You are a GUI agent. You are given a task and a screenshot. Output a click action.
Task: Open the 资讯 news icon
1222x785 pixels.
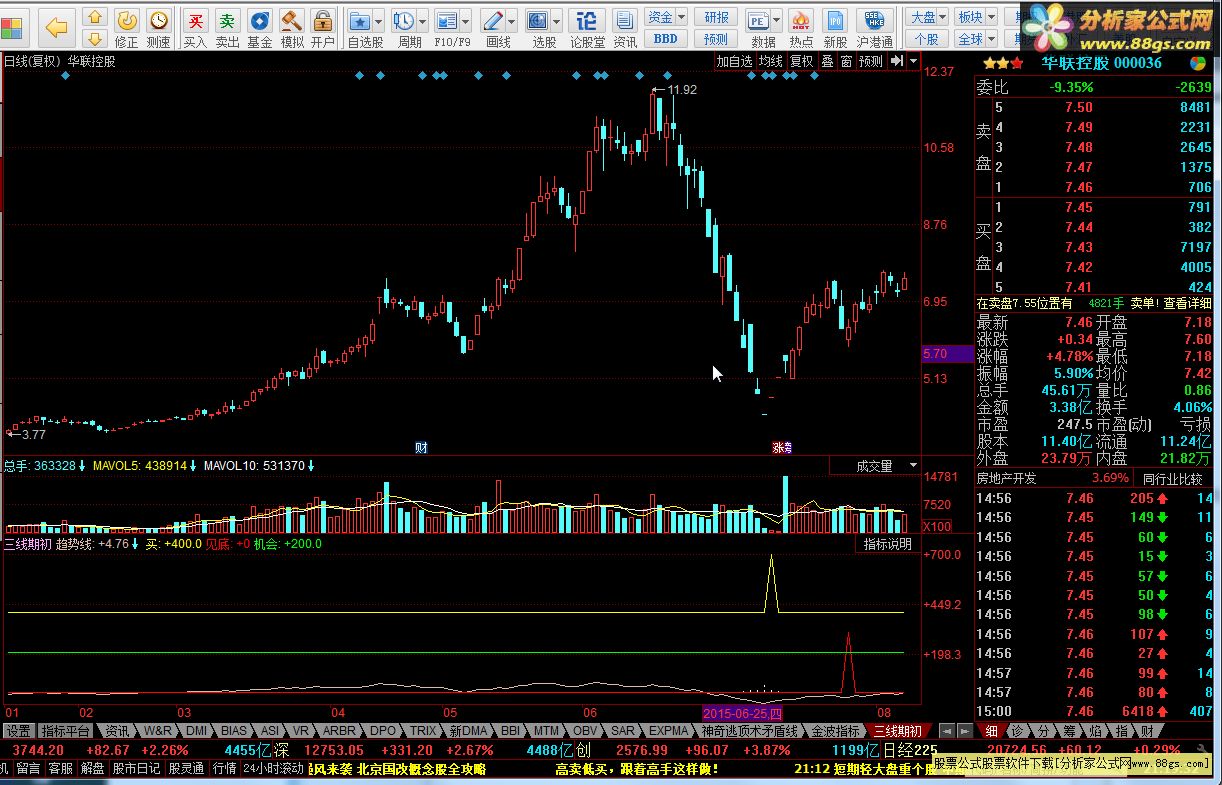coord(625,28)
